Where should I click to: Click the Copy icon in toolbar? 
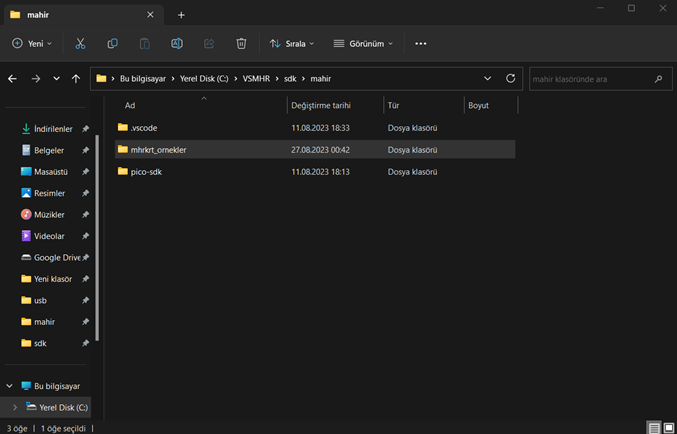(112, 44)
